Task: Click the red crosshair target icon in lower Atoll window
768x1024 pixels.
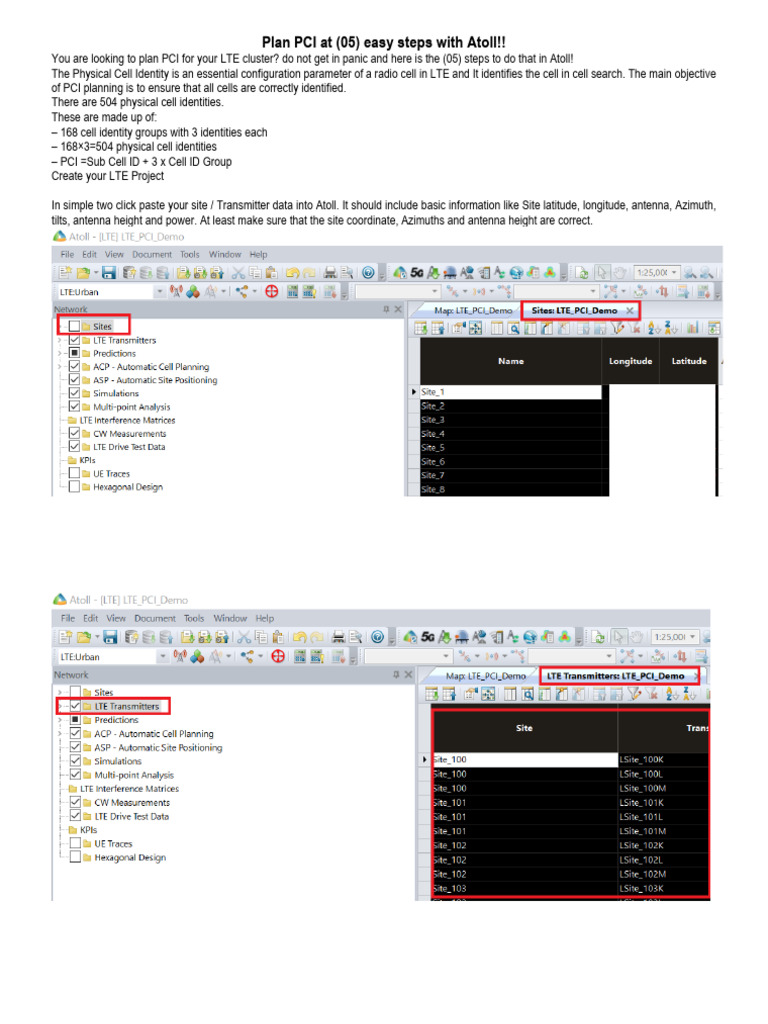Action: (278, 656)
